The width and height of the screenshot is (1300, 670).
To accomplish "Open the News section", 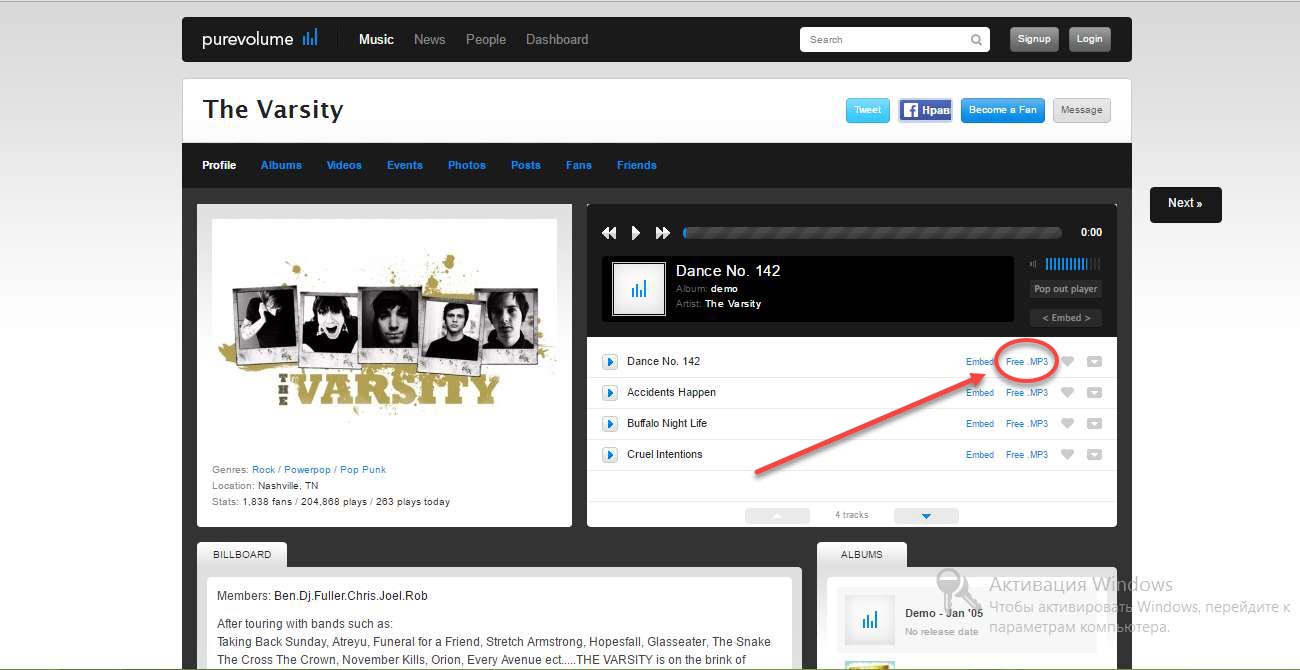I will tap(429, 40).
